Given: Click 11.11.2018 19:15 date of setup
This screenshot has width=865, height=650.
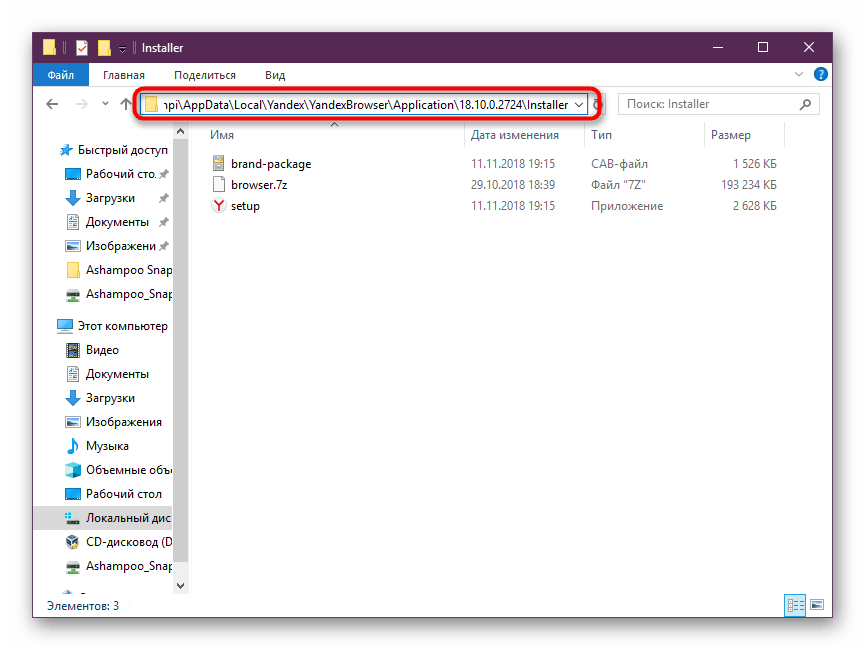Looking at the screenshot, I should click(513, 206).
